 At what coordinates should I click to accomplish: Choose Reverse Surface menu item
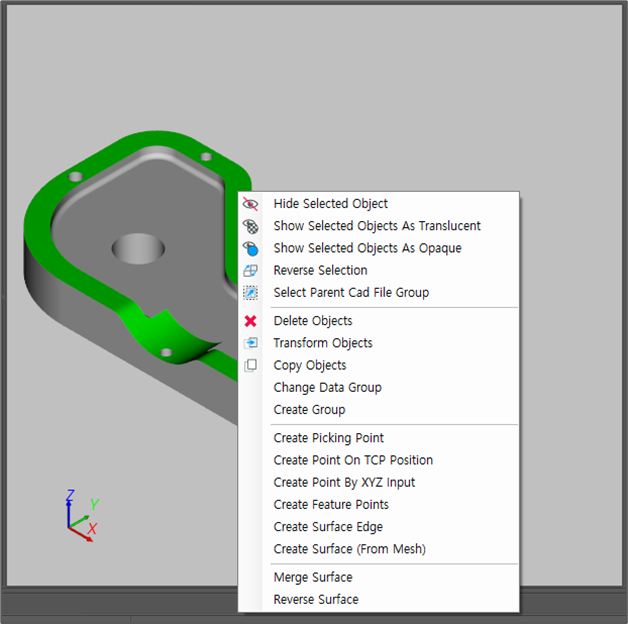point(315,599)
